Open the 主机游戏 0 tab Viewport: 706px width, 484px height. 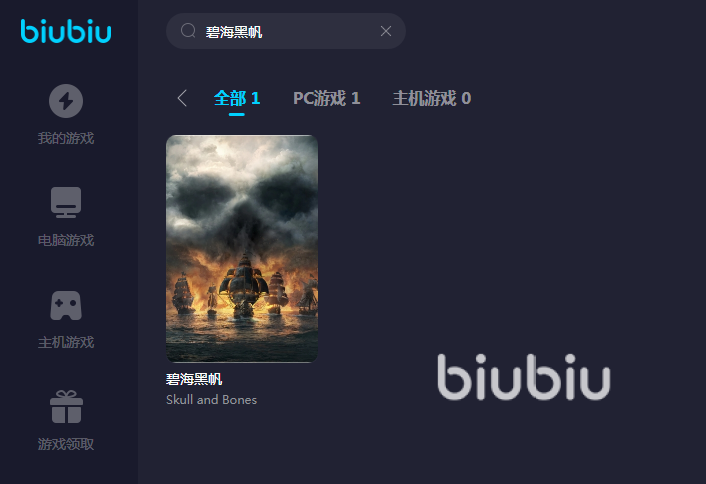432,98
